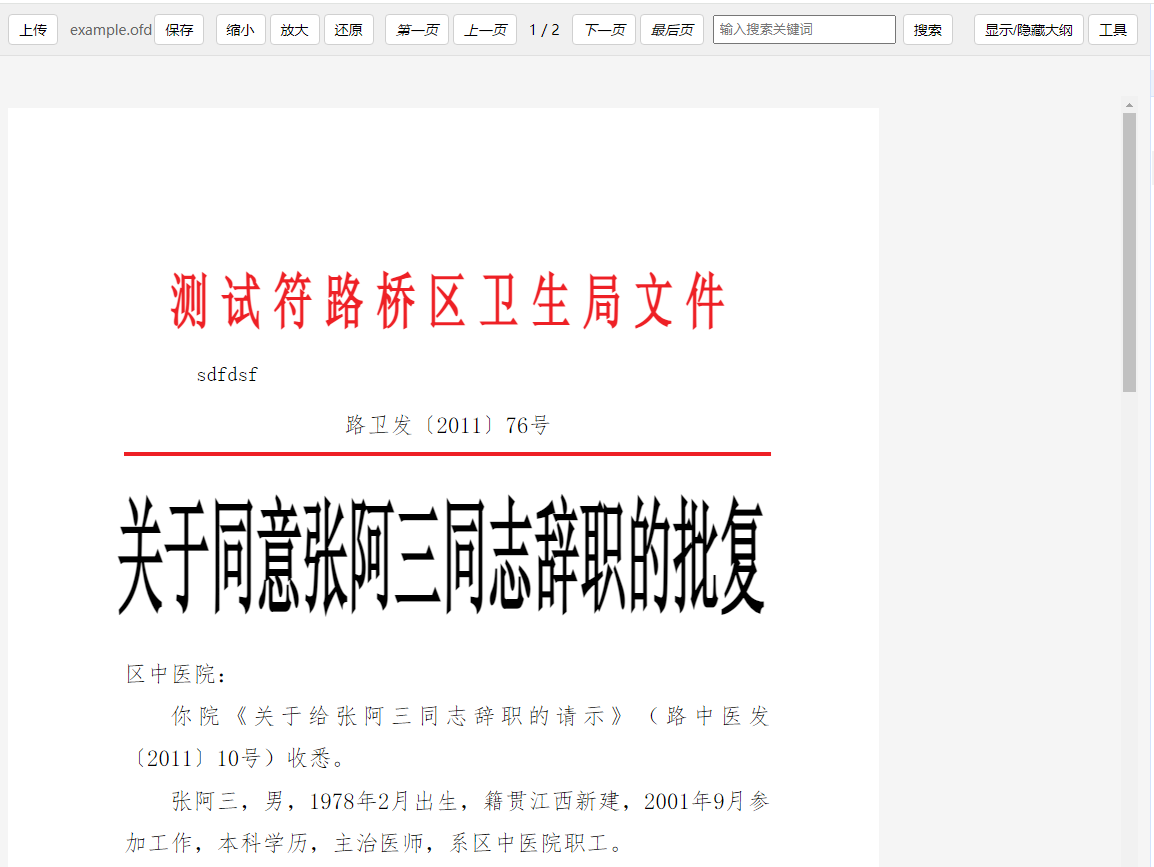Click the 1 / 2 page indicator
The width and height of the screenshot is (1154, 867).
(x=545, y=30)
